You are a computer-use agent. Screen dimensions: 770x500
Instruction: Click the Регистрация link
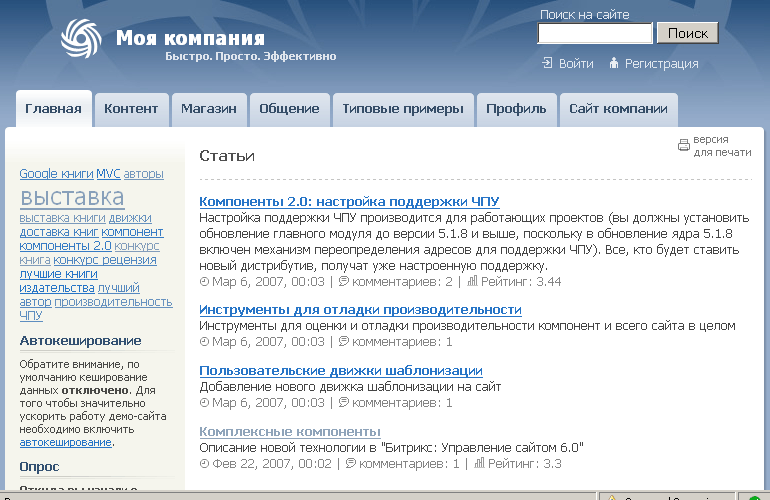[661, 64]
